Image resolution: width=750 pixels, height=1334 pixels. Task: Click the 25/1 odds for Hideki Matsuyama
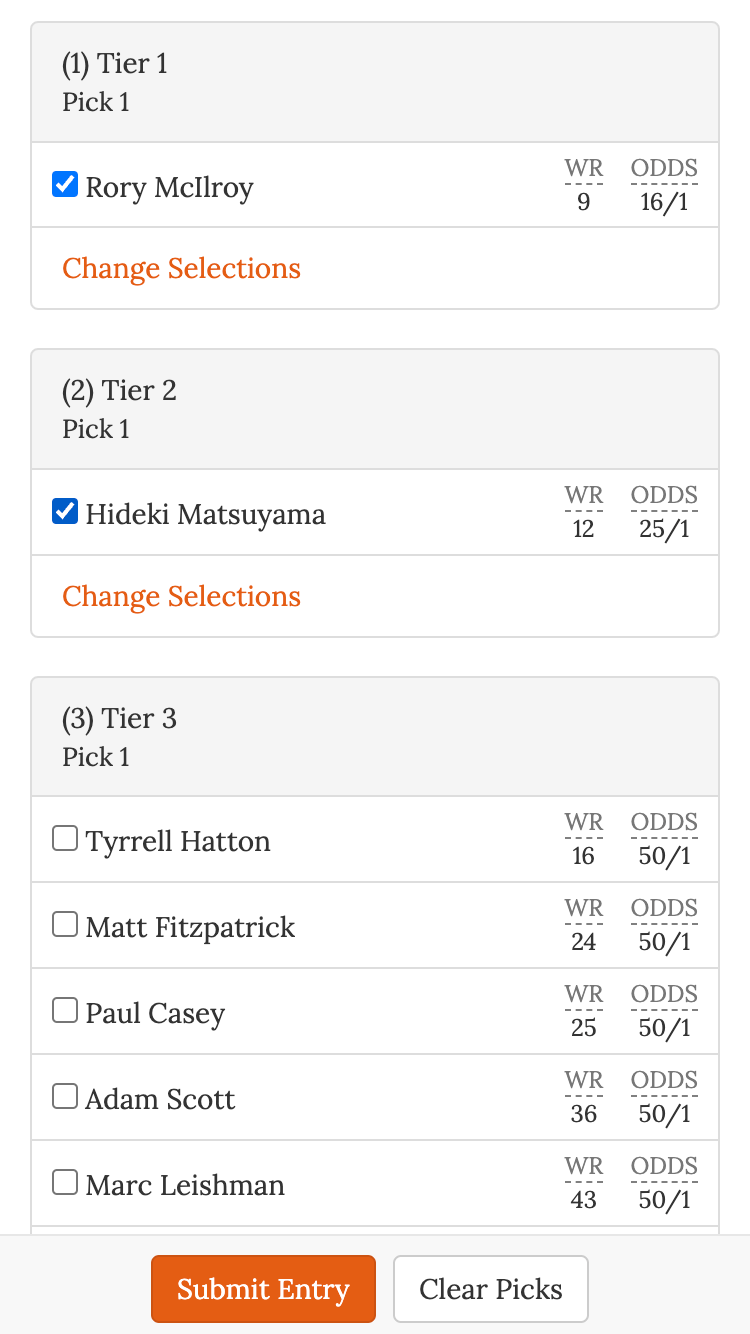663,529
